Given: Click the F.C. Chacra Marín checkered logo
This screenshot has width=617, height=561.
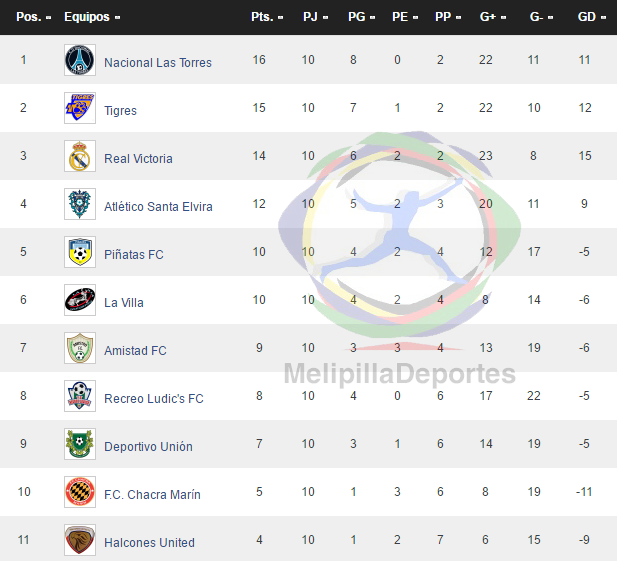Looking at the screenshot, I should 80,492.
